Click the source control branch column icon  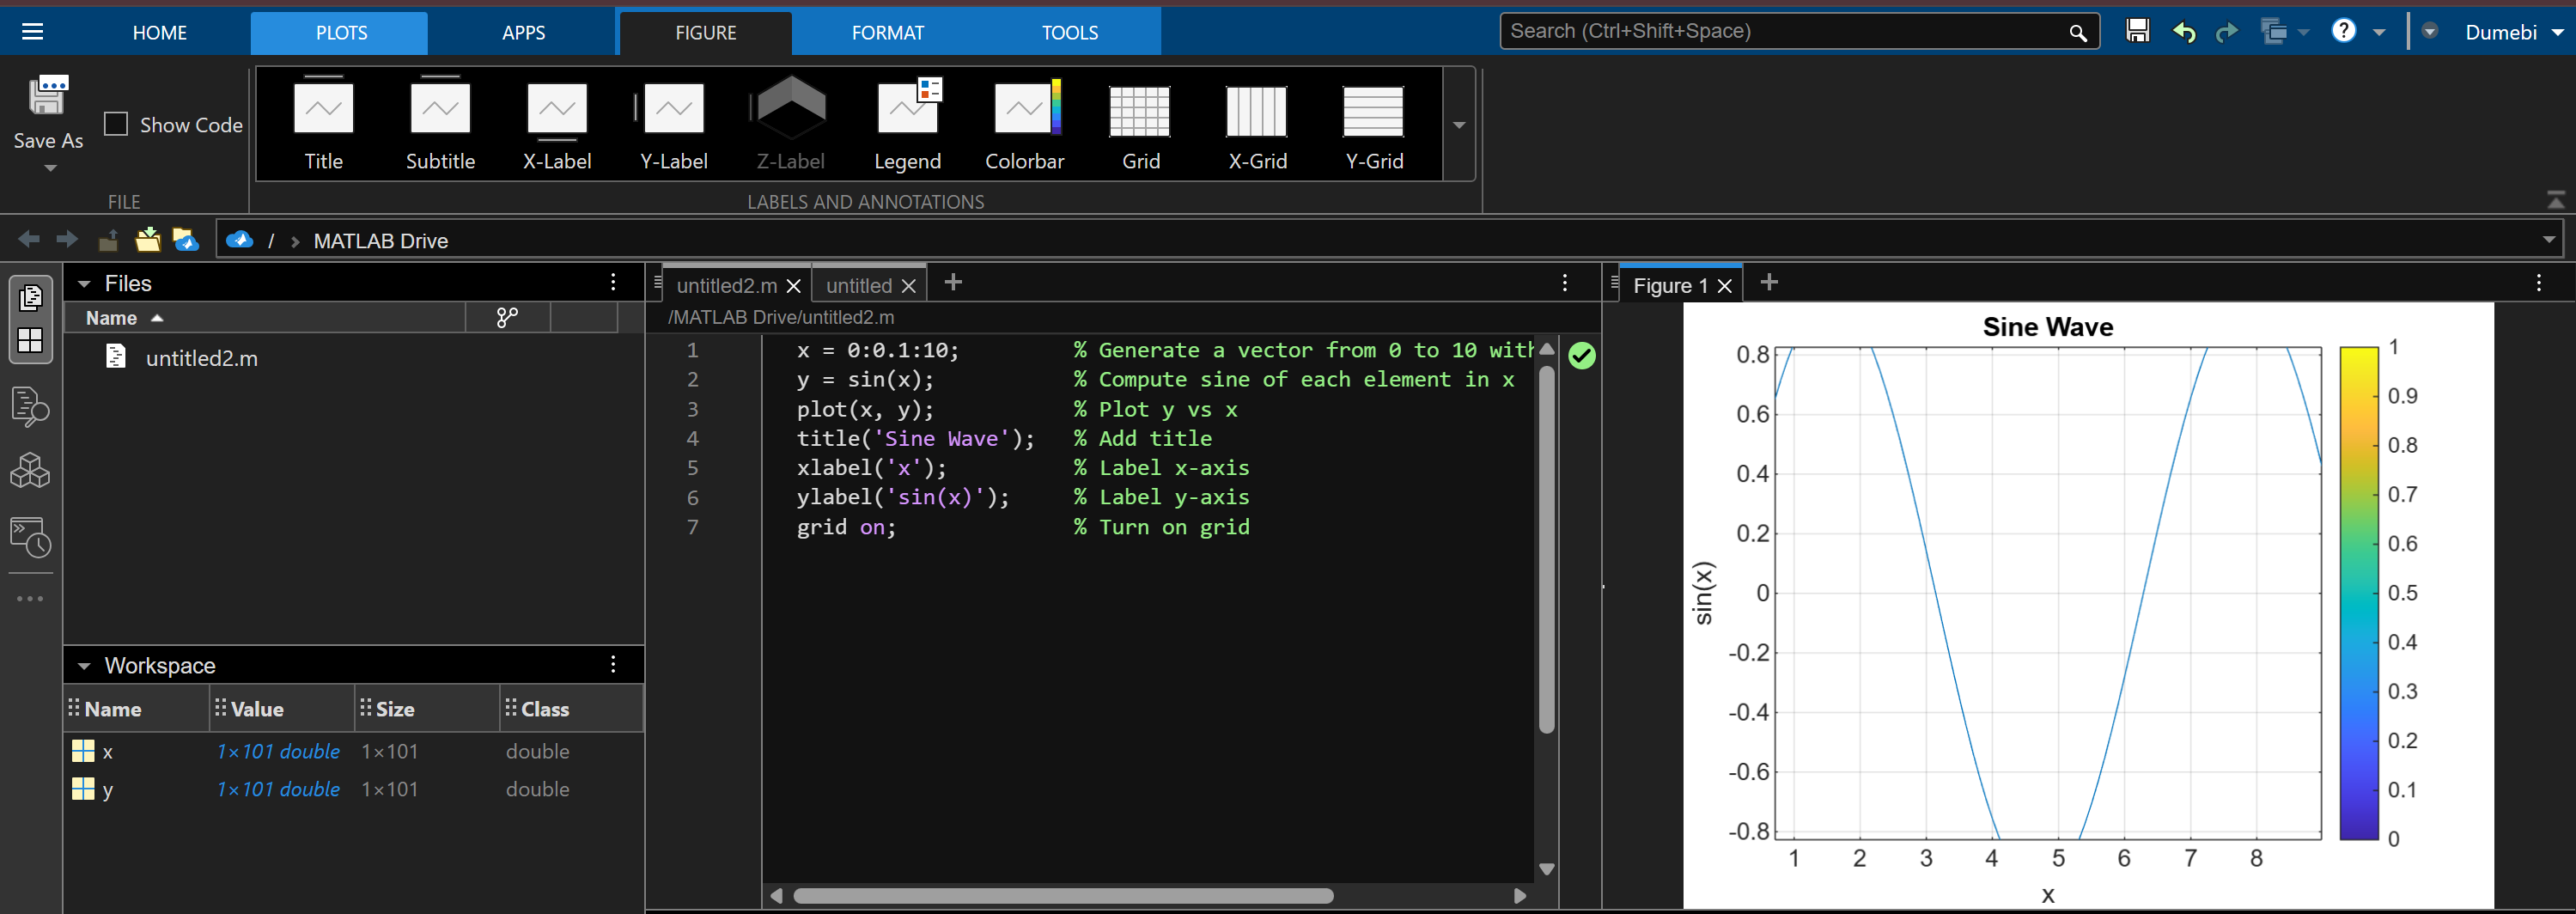[x=507, y=318]
